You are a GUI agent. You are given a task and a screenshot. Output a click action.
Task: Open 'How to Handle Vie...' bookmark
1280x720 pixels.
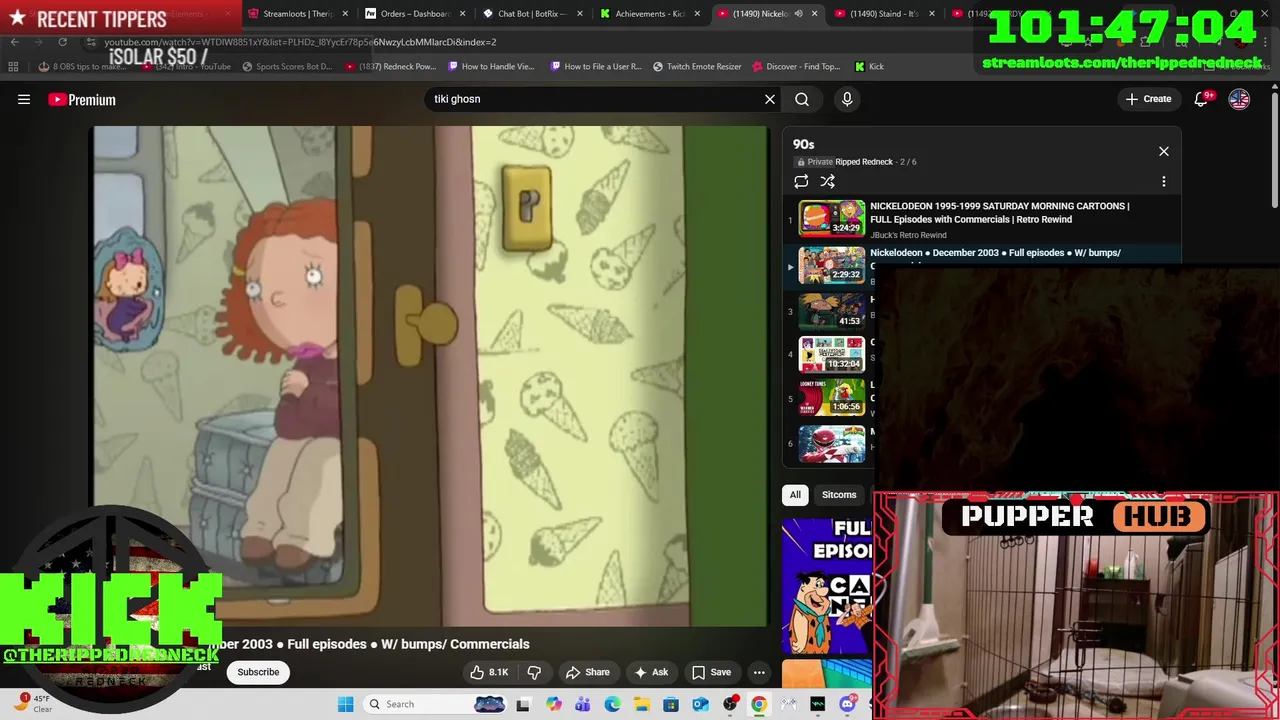[x=491, y=67]
